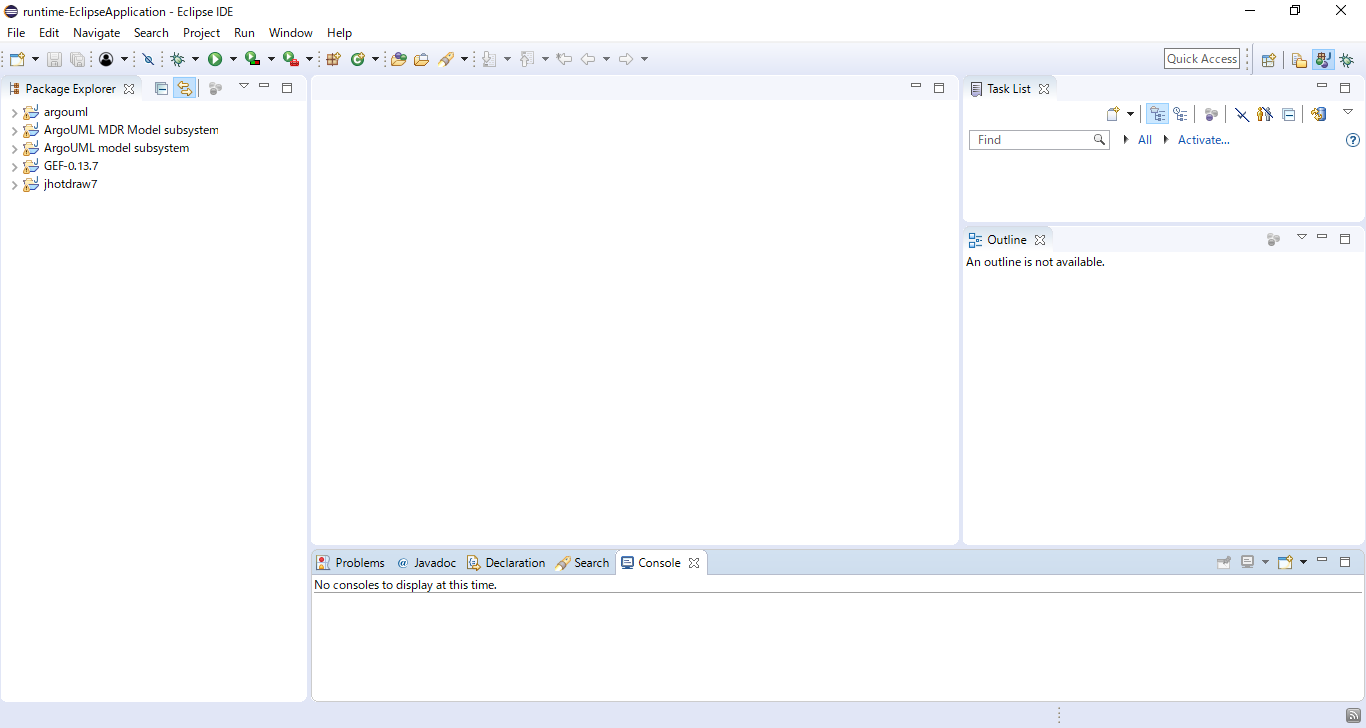Screen dimensions: 1366x728
Task: Click Synchronize Changed icon in Task List
Action: [1319, 114]
